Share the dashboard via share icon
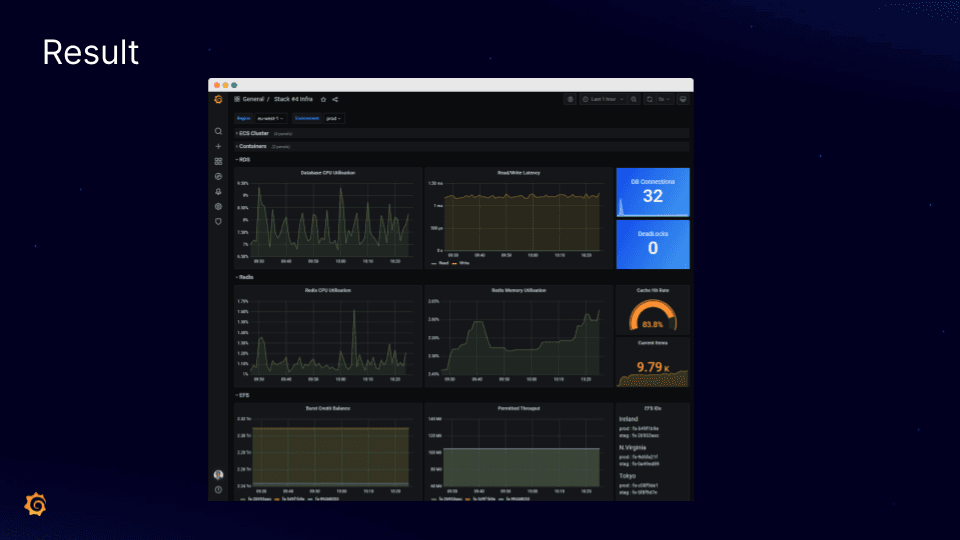The width and height of the screenshot is (960, 540). click(335, 99)
